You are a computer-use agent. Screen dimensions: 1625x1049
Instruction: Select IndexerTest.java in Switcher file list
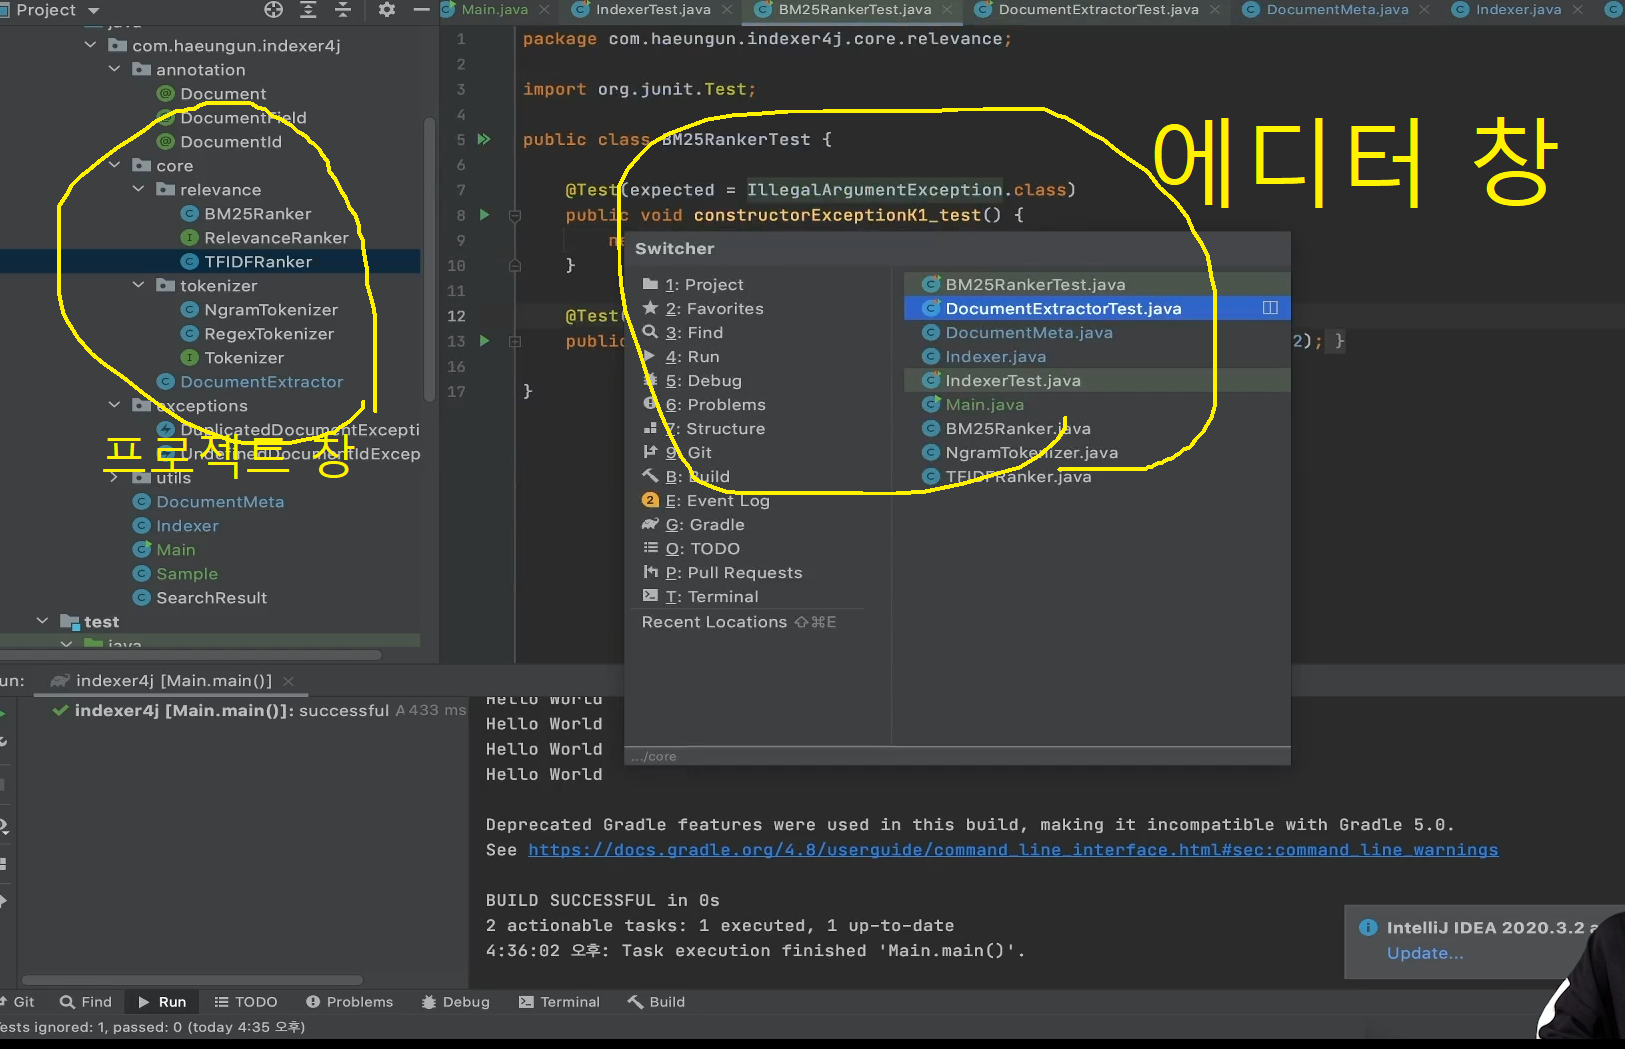1096,381
